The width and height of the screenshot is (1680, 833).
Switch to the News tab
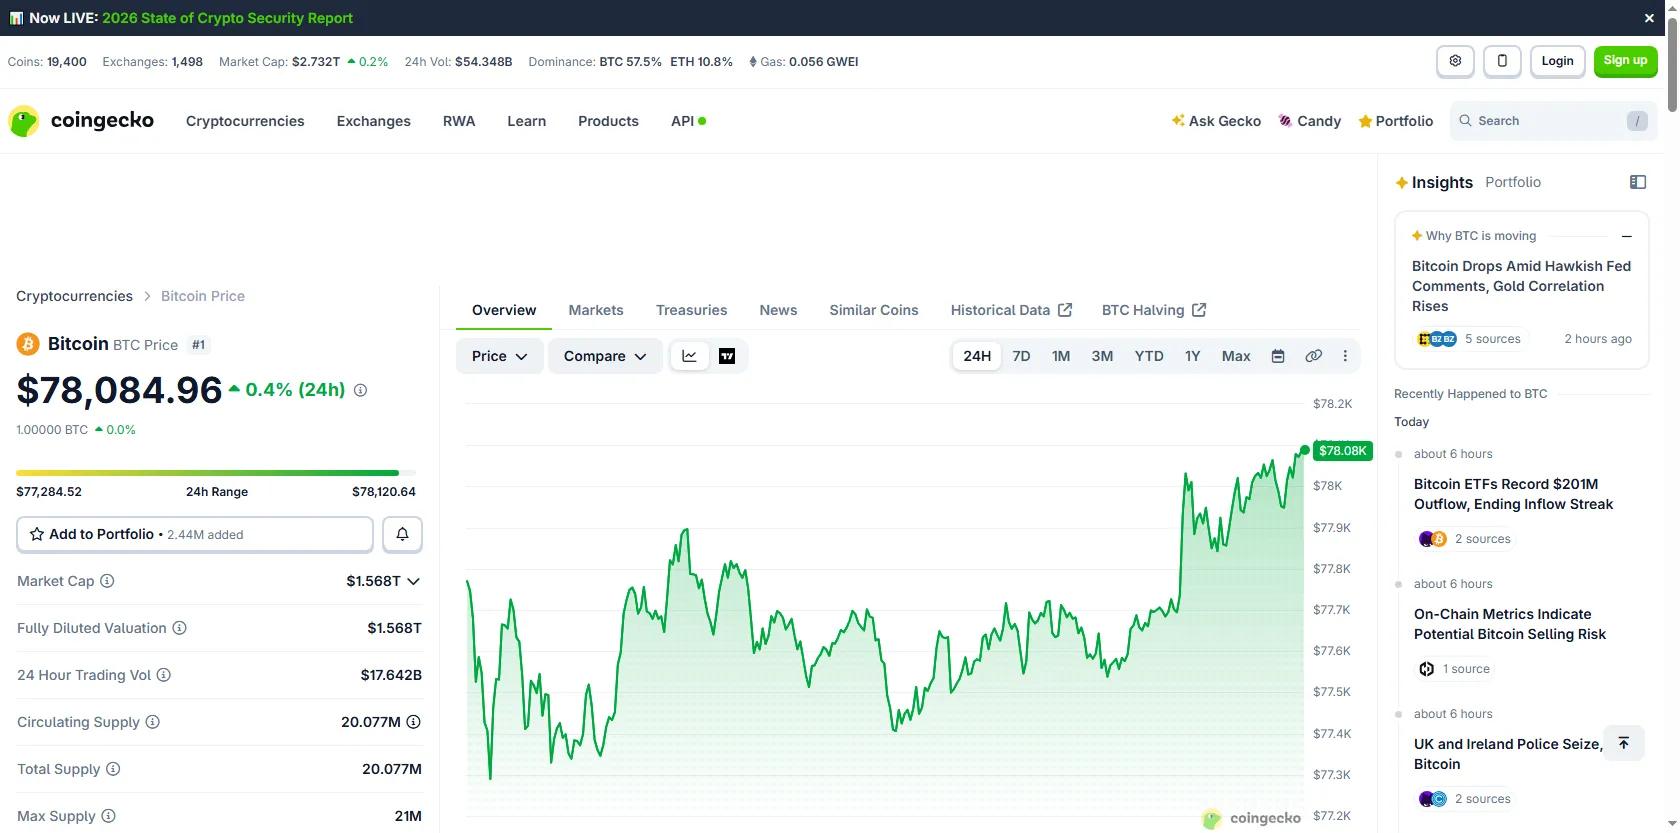pyautogui.click(x=778, y=310)
